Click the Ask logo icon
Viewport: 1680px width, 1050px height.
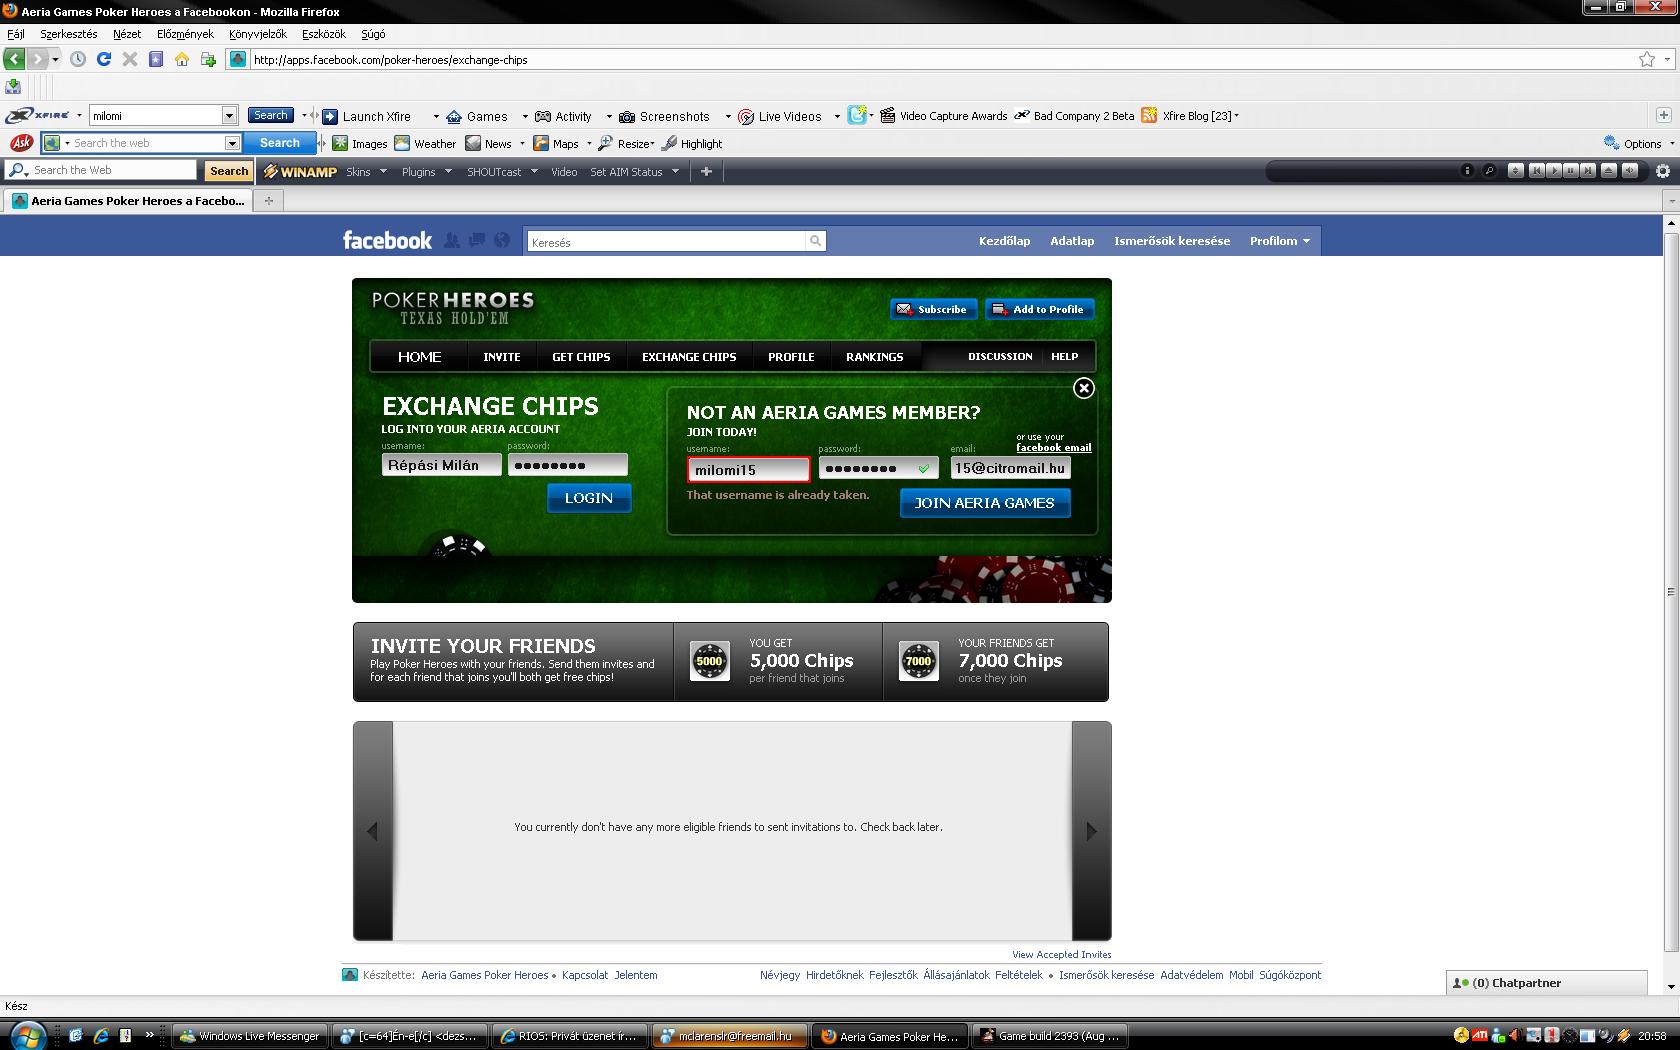point(20,143)
